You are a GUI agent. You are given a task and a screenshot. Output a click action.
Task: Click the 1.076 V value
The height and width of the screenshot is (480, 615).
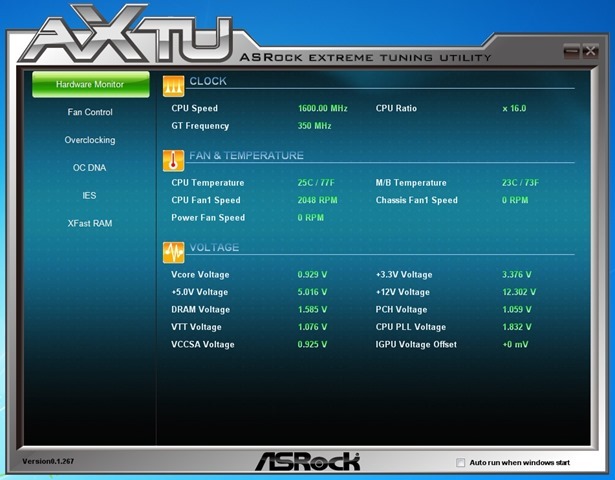[x=312, y=327]
